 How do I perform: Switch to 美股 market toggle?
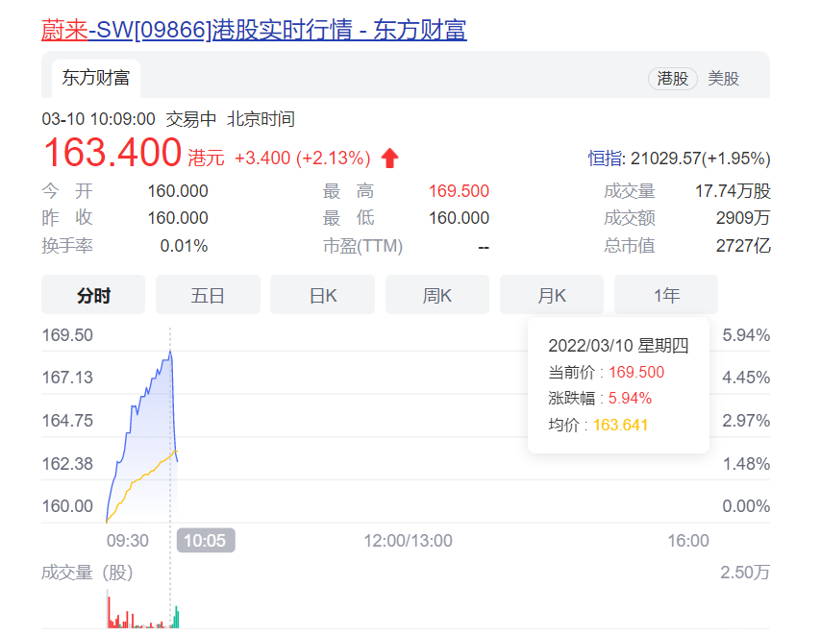tap(723, 78)
